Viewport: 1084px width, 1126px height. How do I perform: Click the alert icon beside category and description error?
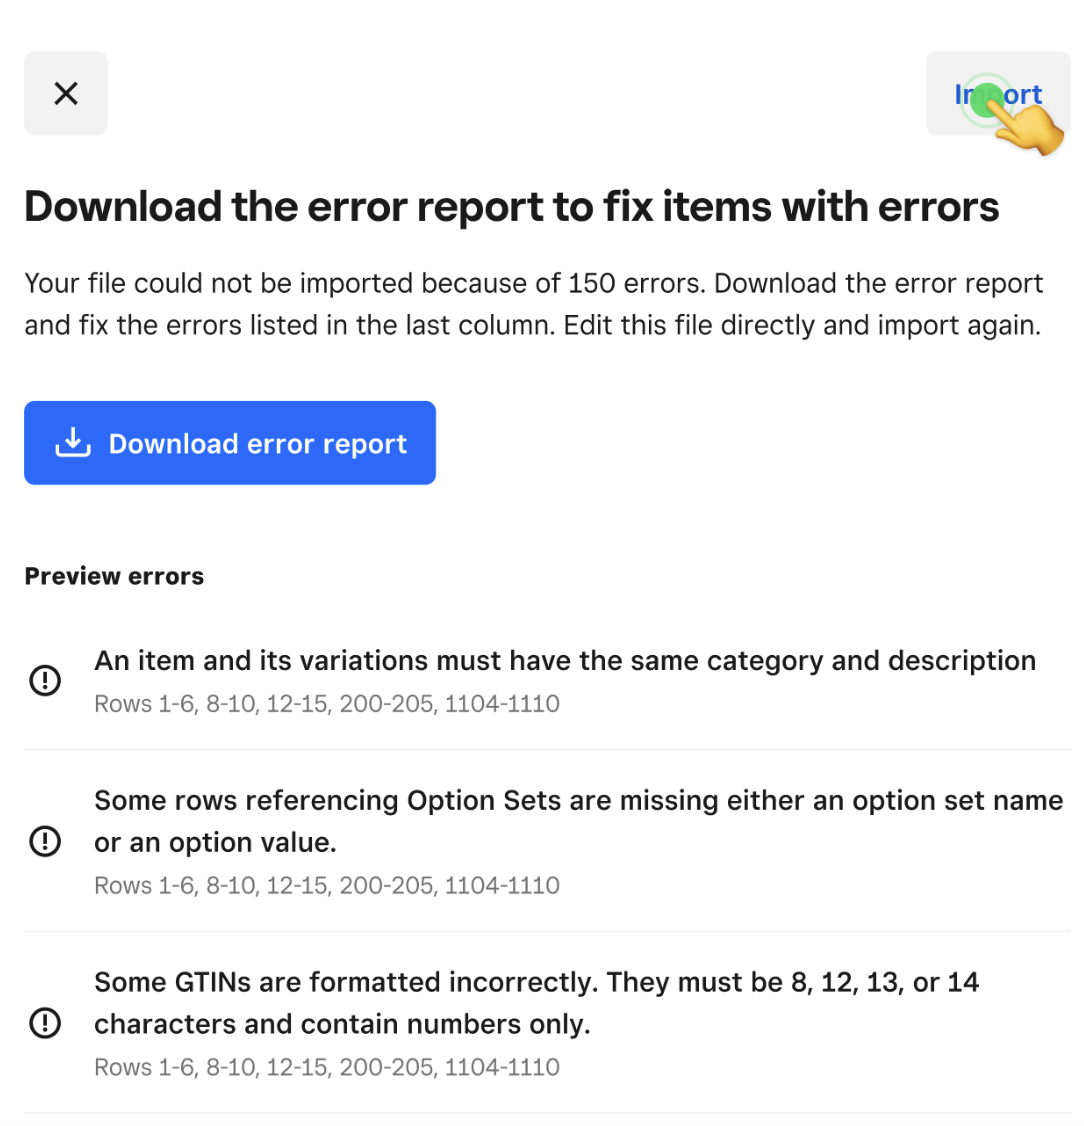click(x=45, y=681)
